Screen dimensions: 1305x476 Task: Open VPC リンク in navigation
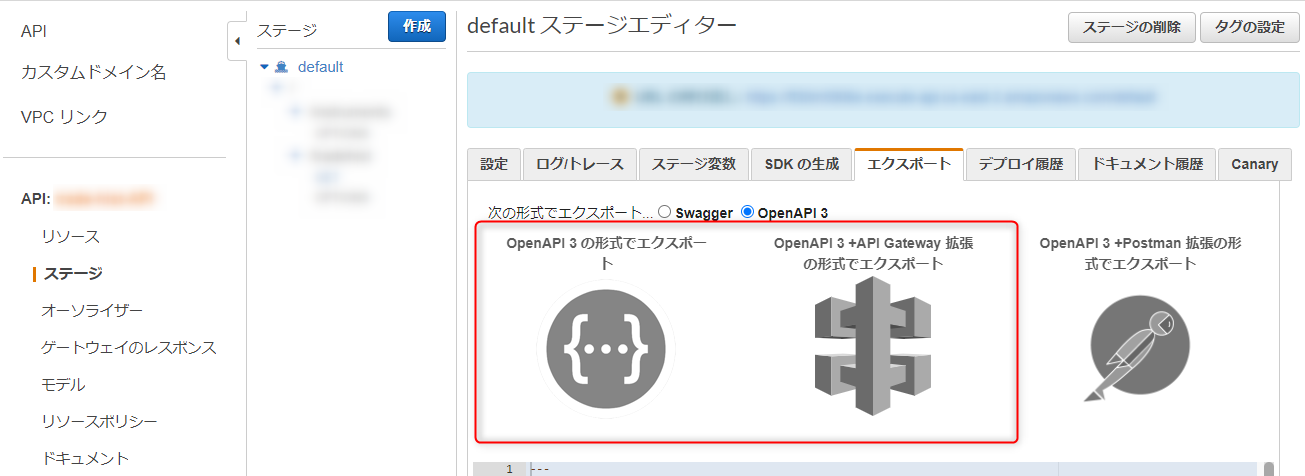click(x=64, y=117)
